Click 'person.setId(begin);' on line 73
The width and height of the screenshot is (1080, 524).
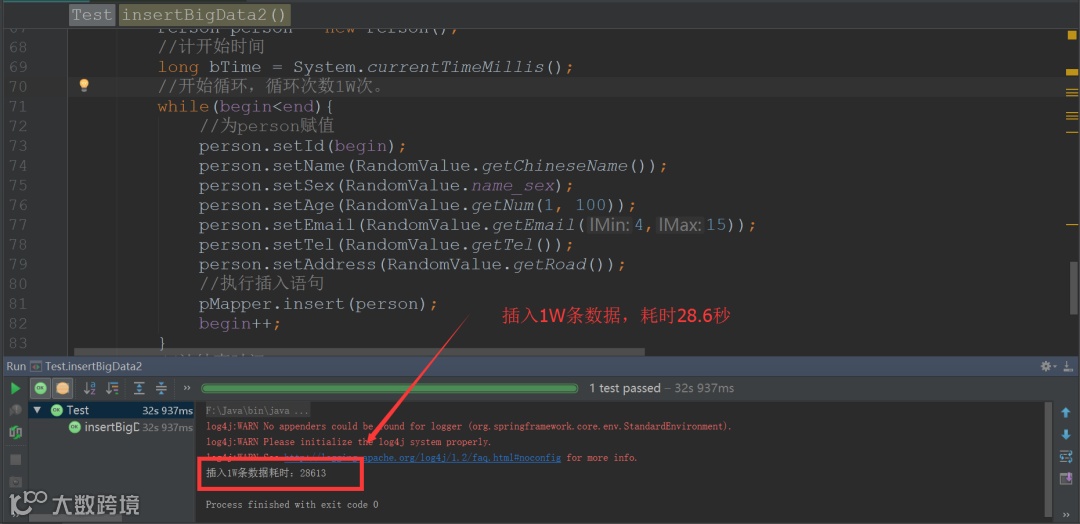[x=303, y=147]
